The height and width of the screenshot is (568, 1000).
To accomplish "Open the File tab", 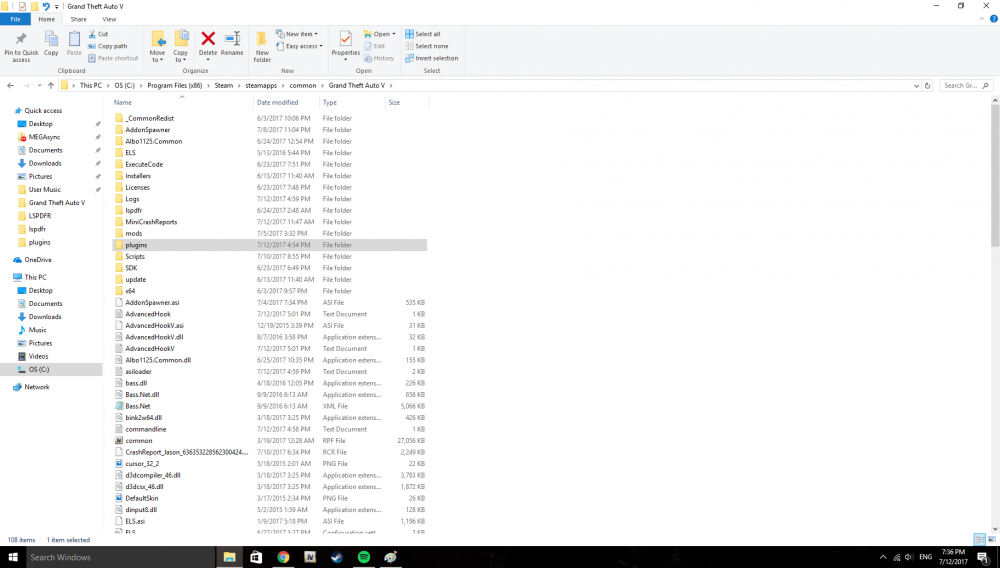I will (x=15, y=19).
